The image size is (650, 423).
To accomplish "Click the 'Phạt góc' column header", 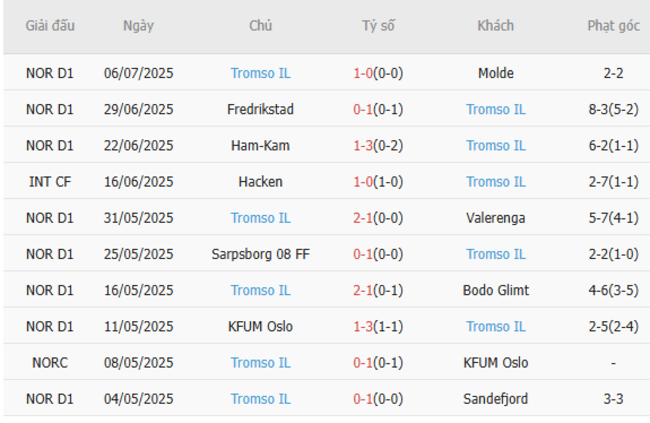I will [x=614, y=26].
